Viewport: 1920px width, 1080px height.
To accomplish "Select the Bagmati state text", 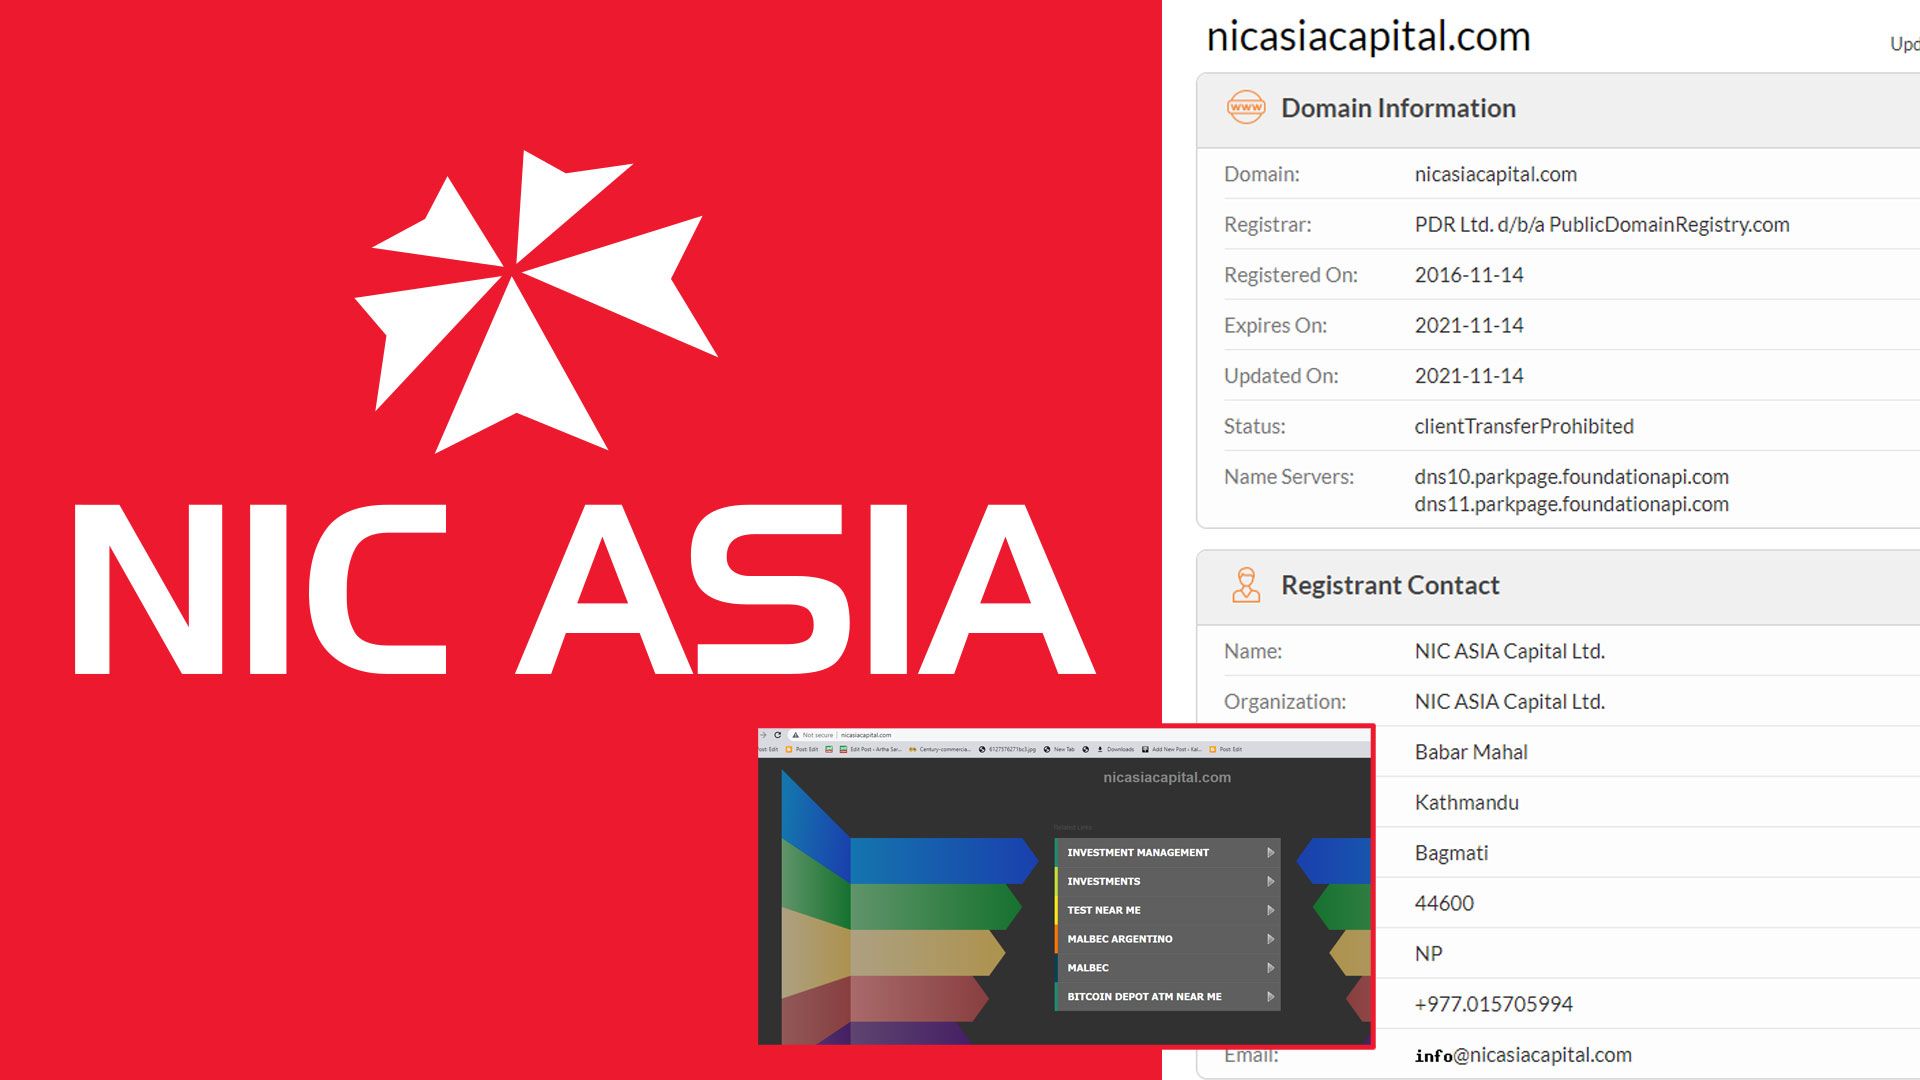I will tap(1451, 853).
